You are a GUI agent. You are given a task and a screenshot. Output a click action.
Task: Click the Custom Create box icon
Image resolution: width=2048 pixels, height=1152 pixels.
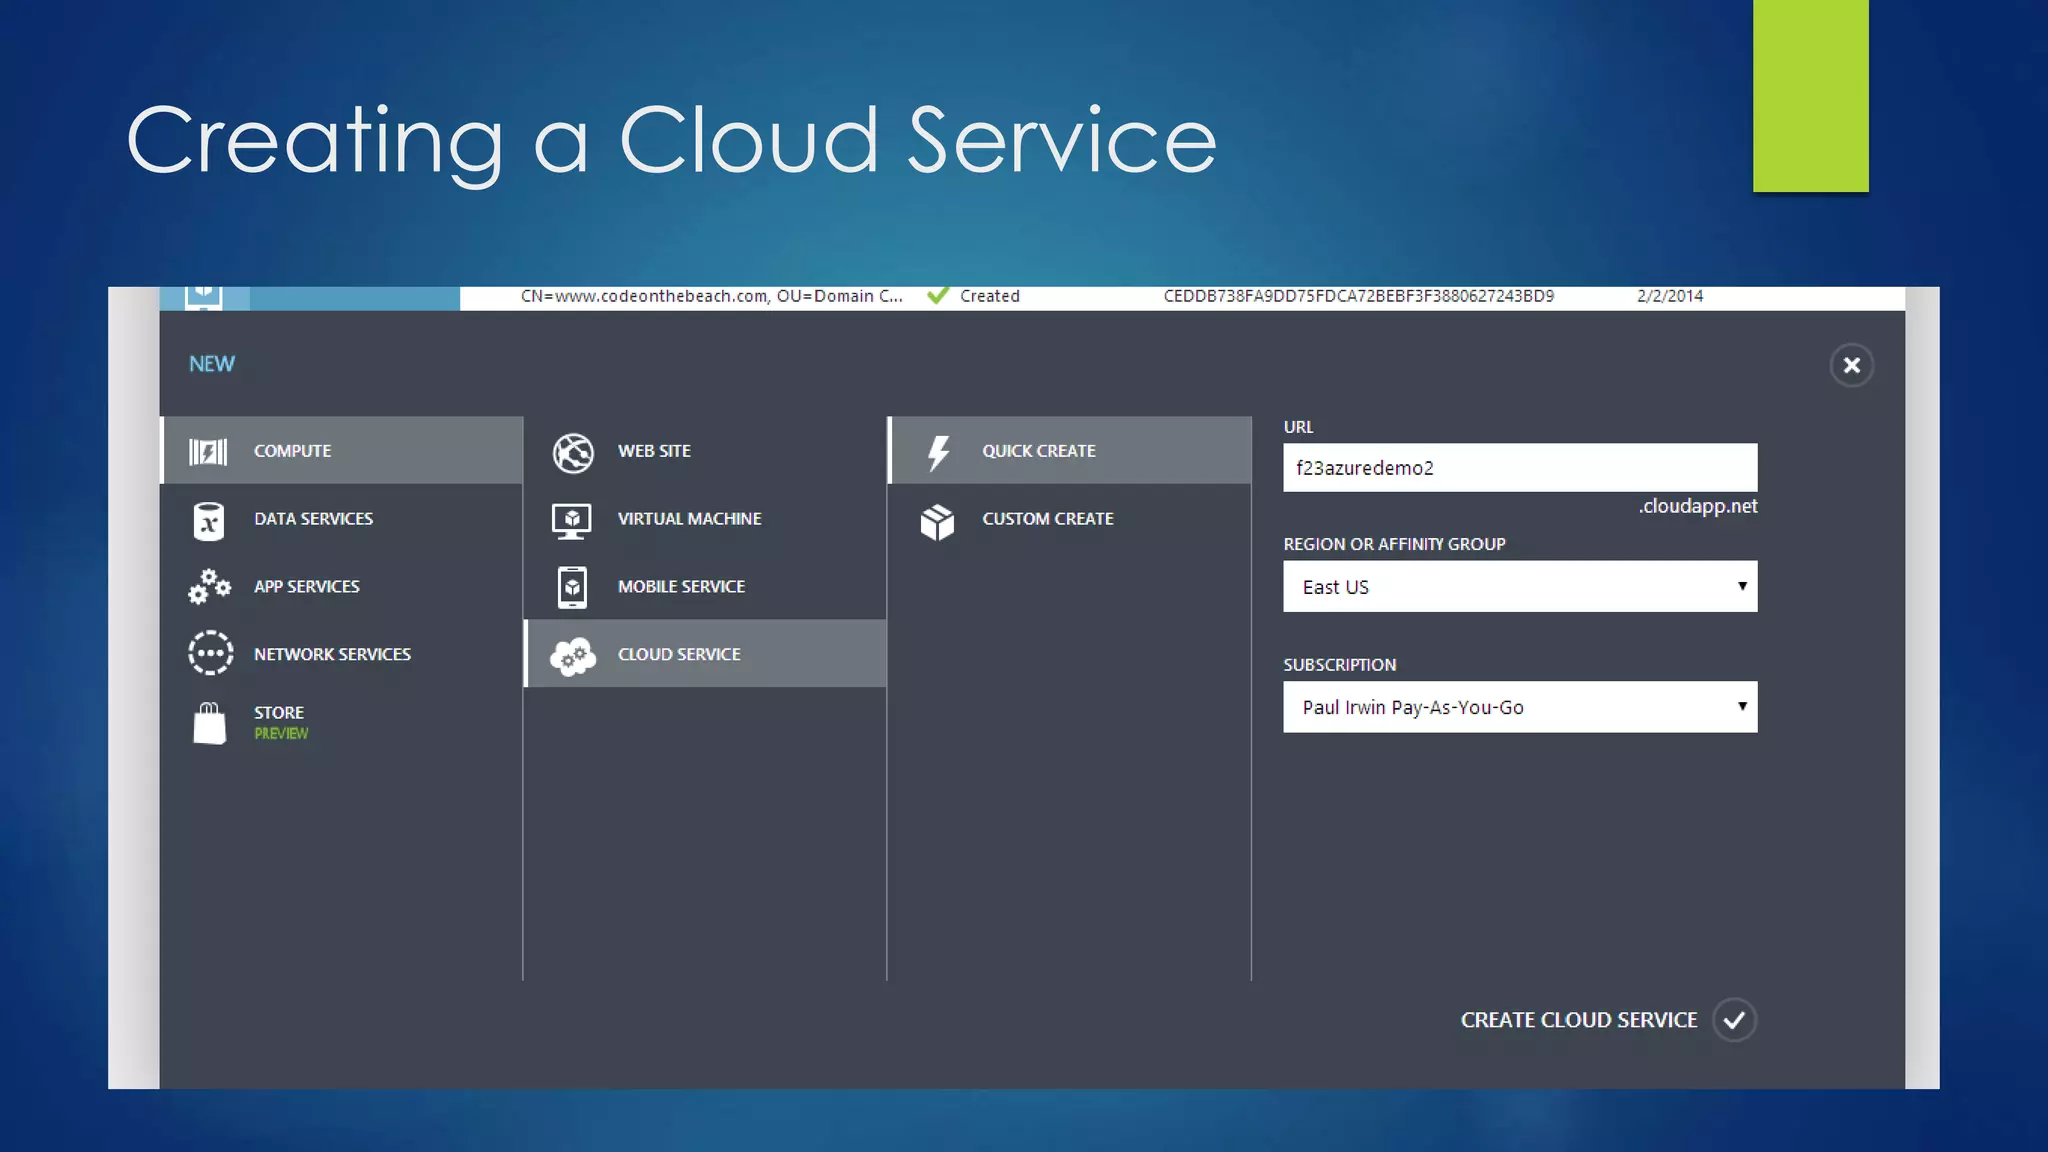point(937,521)
